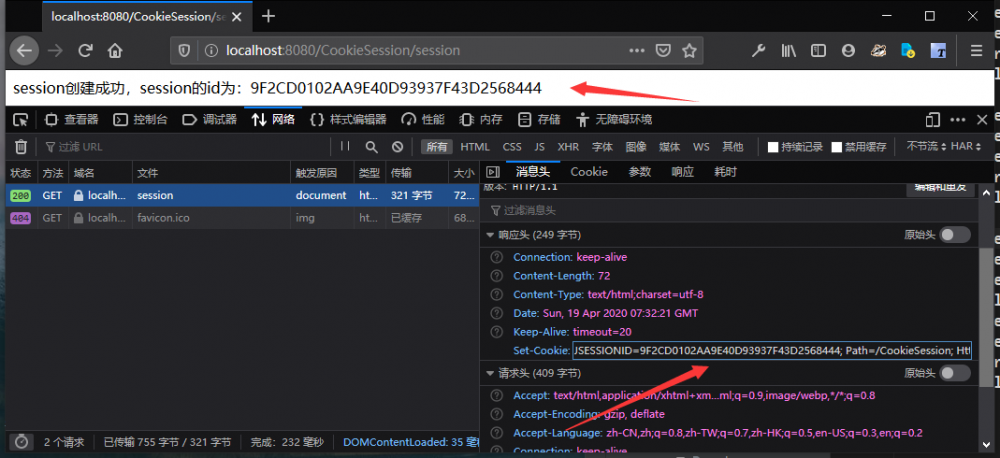This screenshot has width=1000, height=458.
Task: Search network requests with magnifier
Action: 371,147
